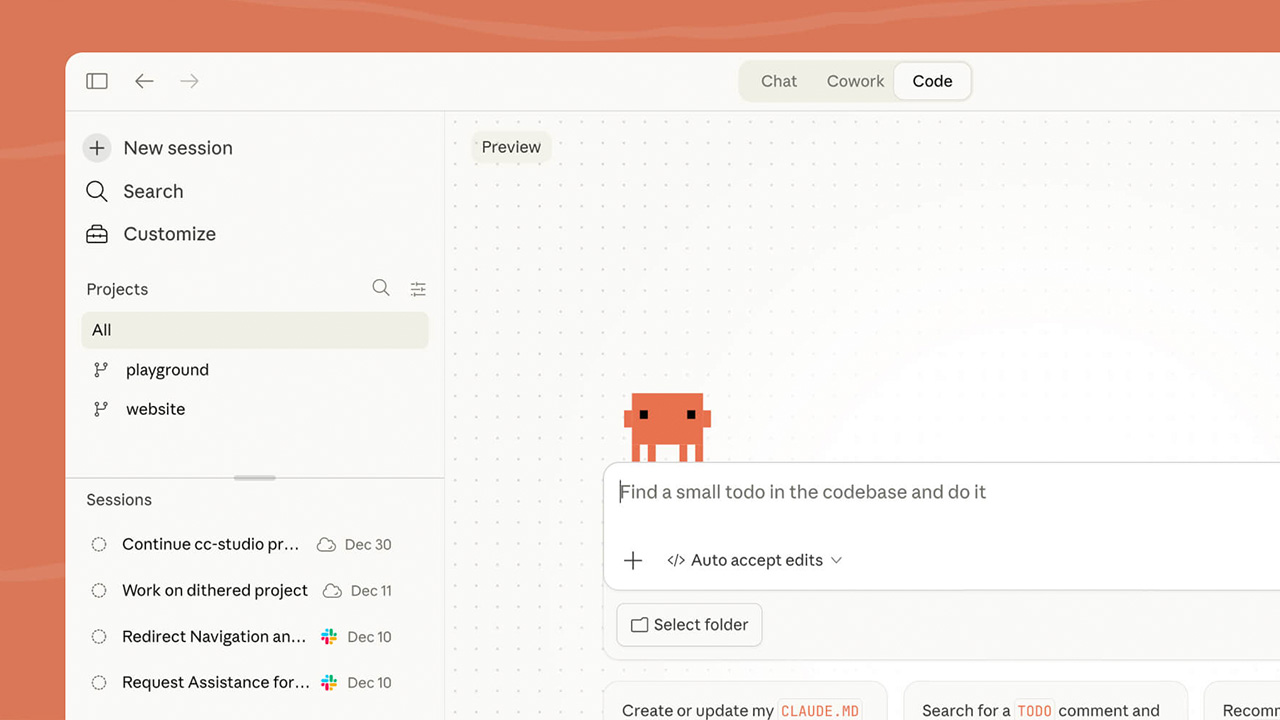1280x720 pixels.
Task: Switch to the Chat tab
Action: pos(779,81)
